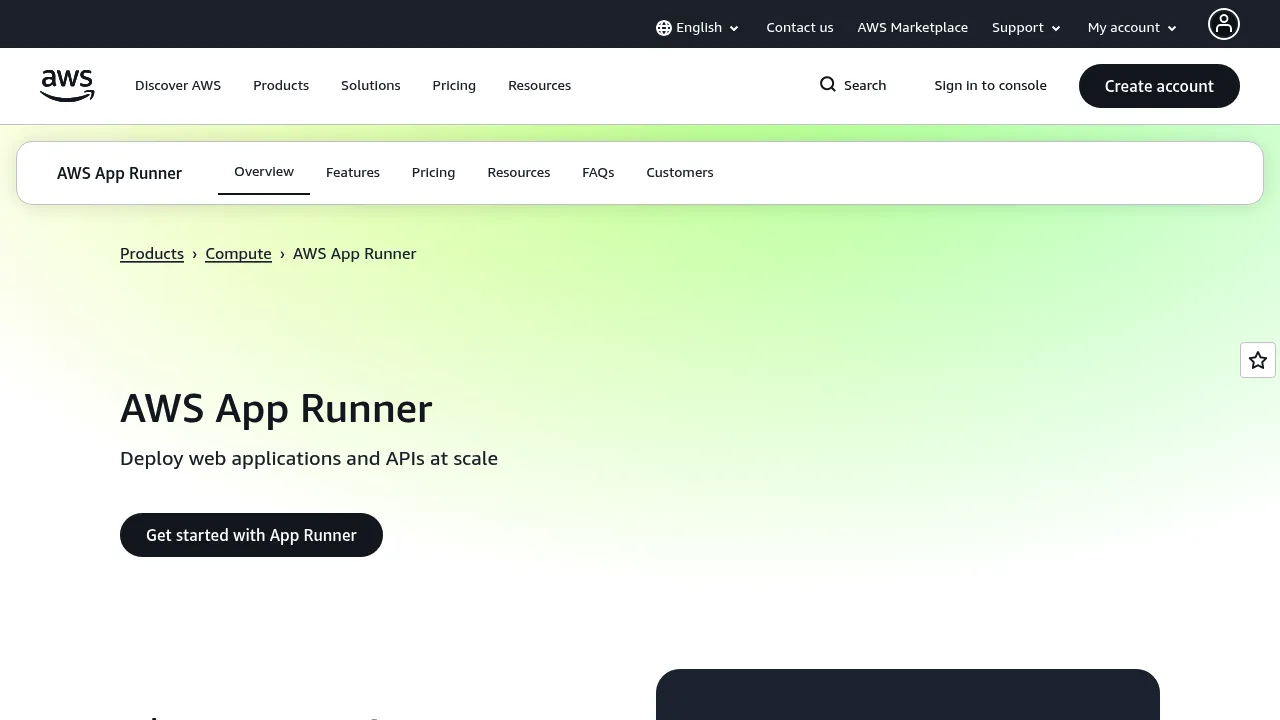Select the Overview tab
The image size is (1280, 720).
pos(264,172)
